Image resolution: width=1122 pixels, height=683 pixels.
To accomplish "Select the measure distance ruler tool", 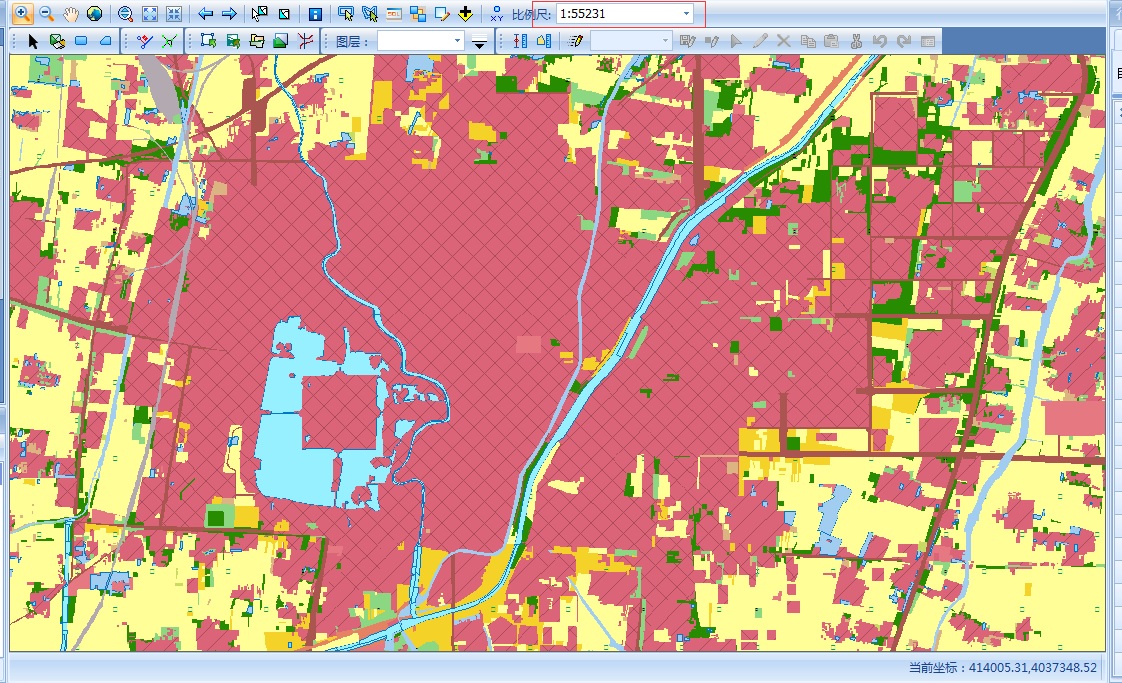I will pyautogui.click(x=520, y=41).
